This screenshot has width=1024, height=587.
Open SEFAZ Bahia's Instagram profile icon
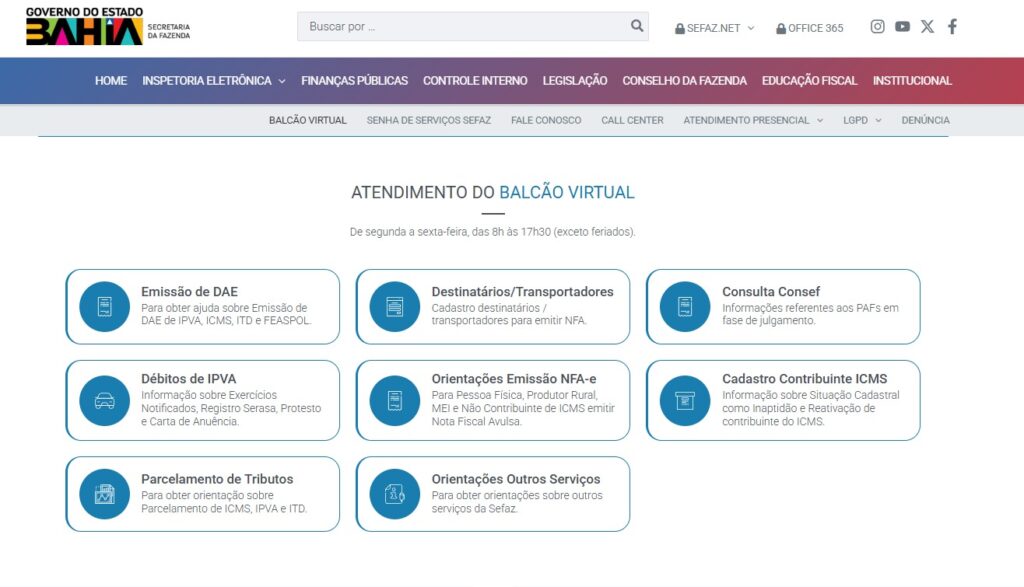pos(877,27)
